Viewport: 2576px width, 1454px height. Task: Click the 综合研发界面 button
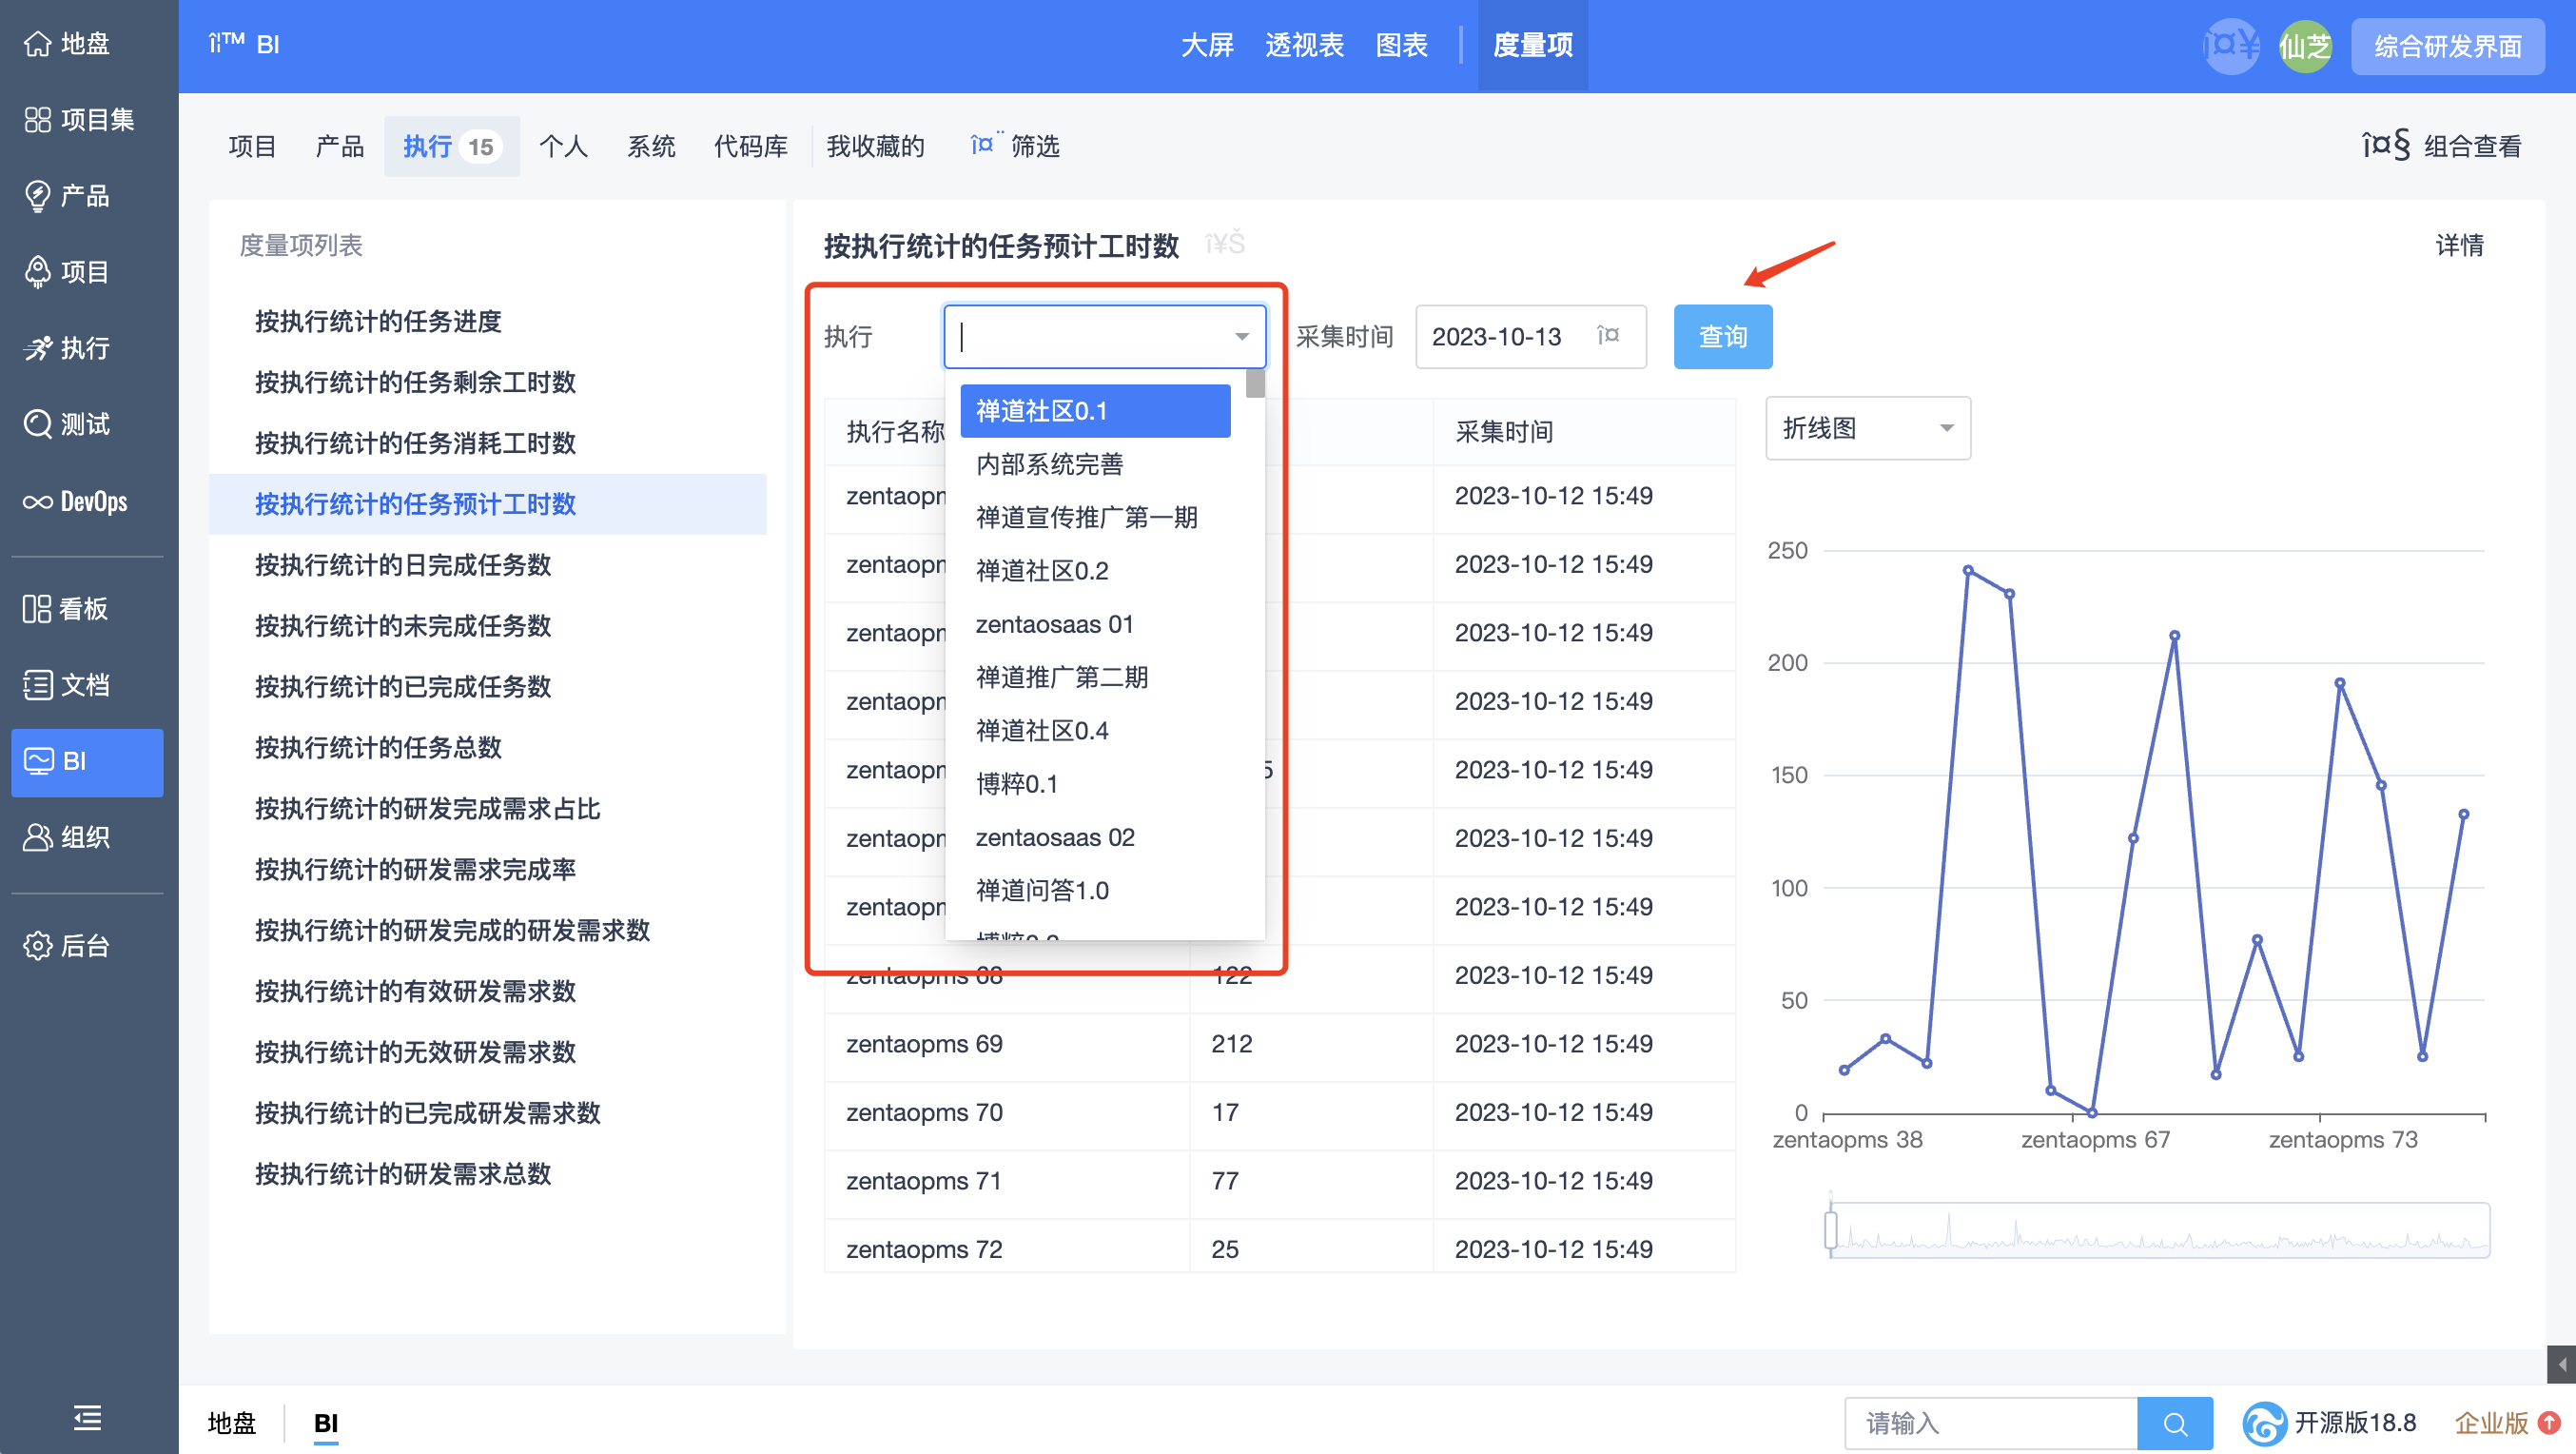tap(2447, 46)
